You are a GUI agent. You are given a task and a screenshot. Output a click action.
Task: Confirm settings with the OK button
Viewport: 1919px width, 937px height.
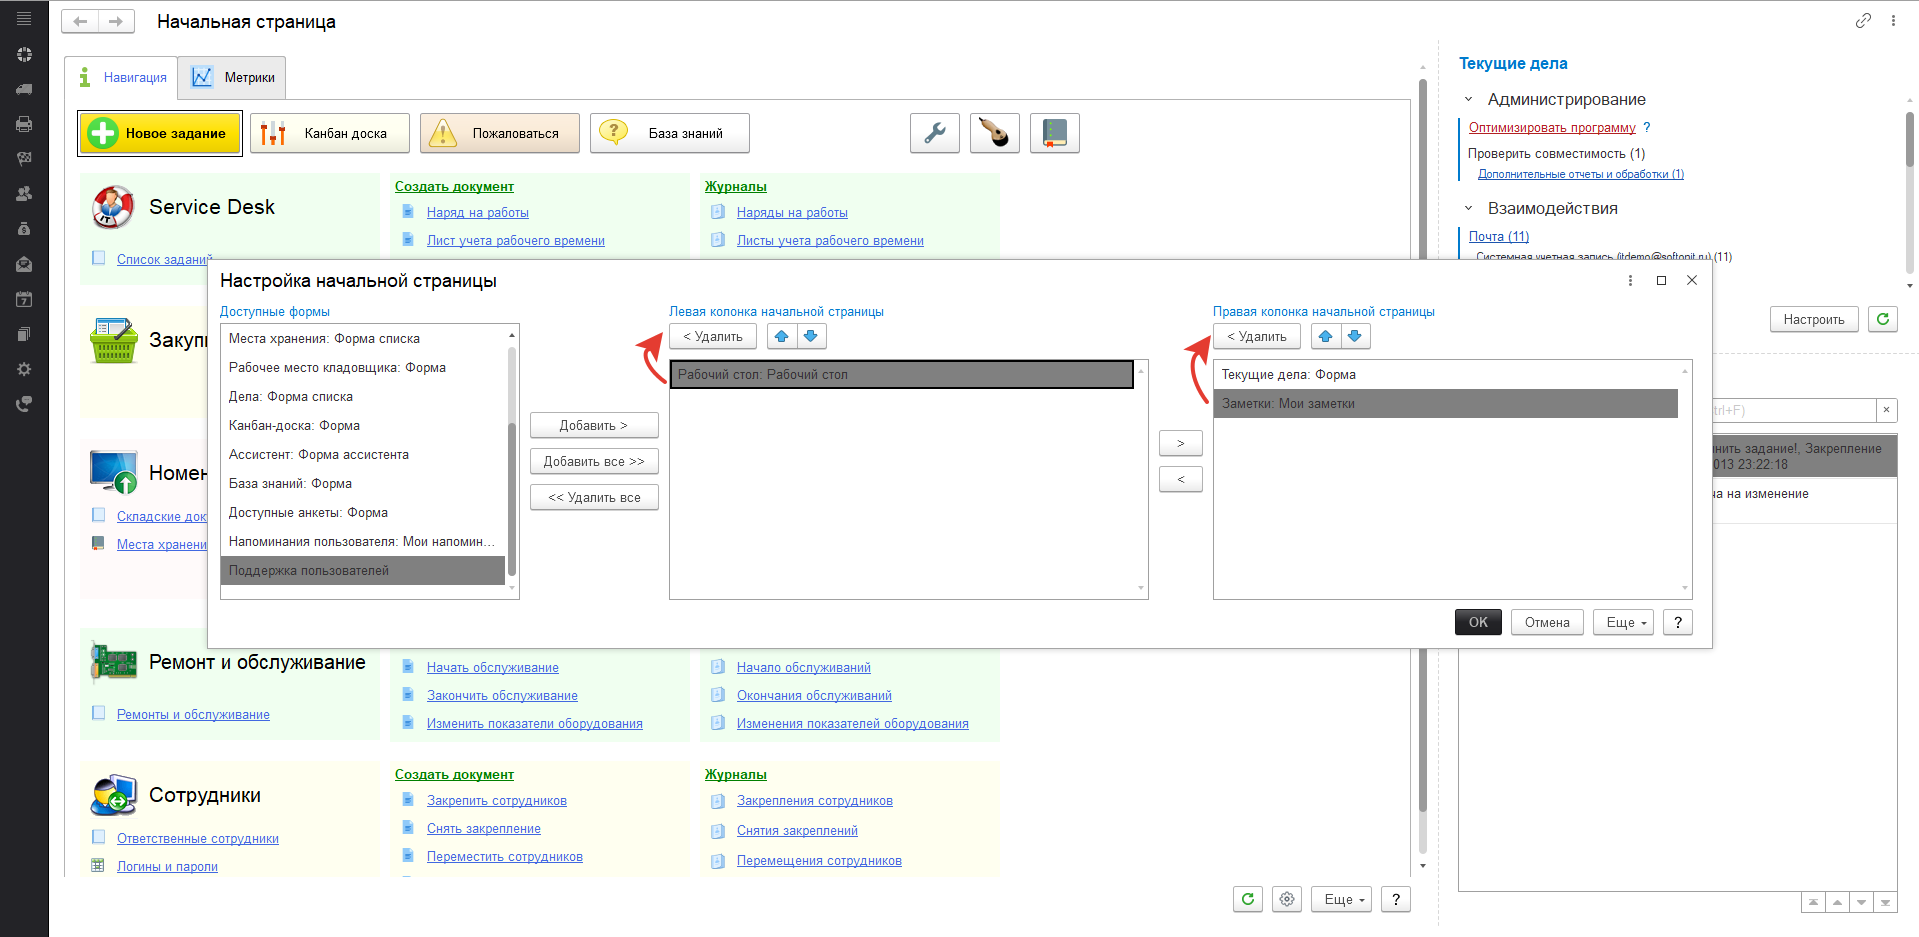point(1477,622)
